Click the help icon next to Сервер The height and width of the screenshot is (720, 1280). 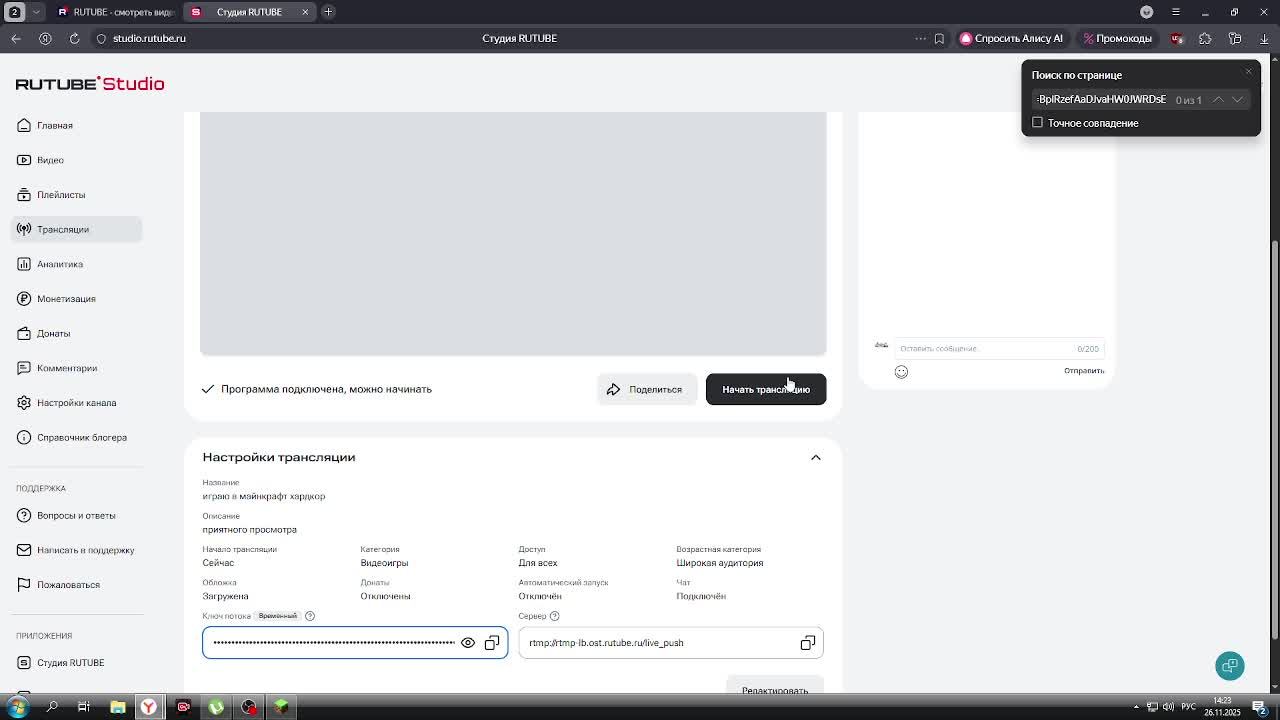[x=554, y=616]
